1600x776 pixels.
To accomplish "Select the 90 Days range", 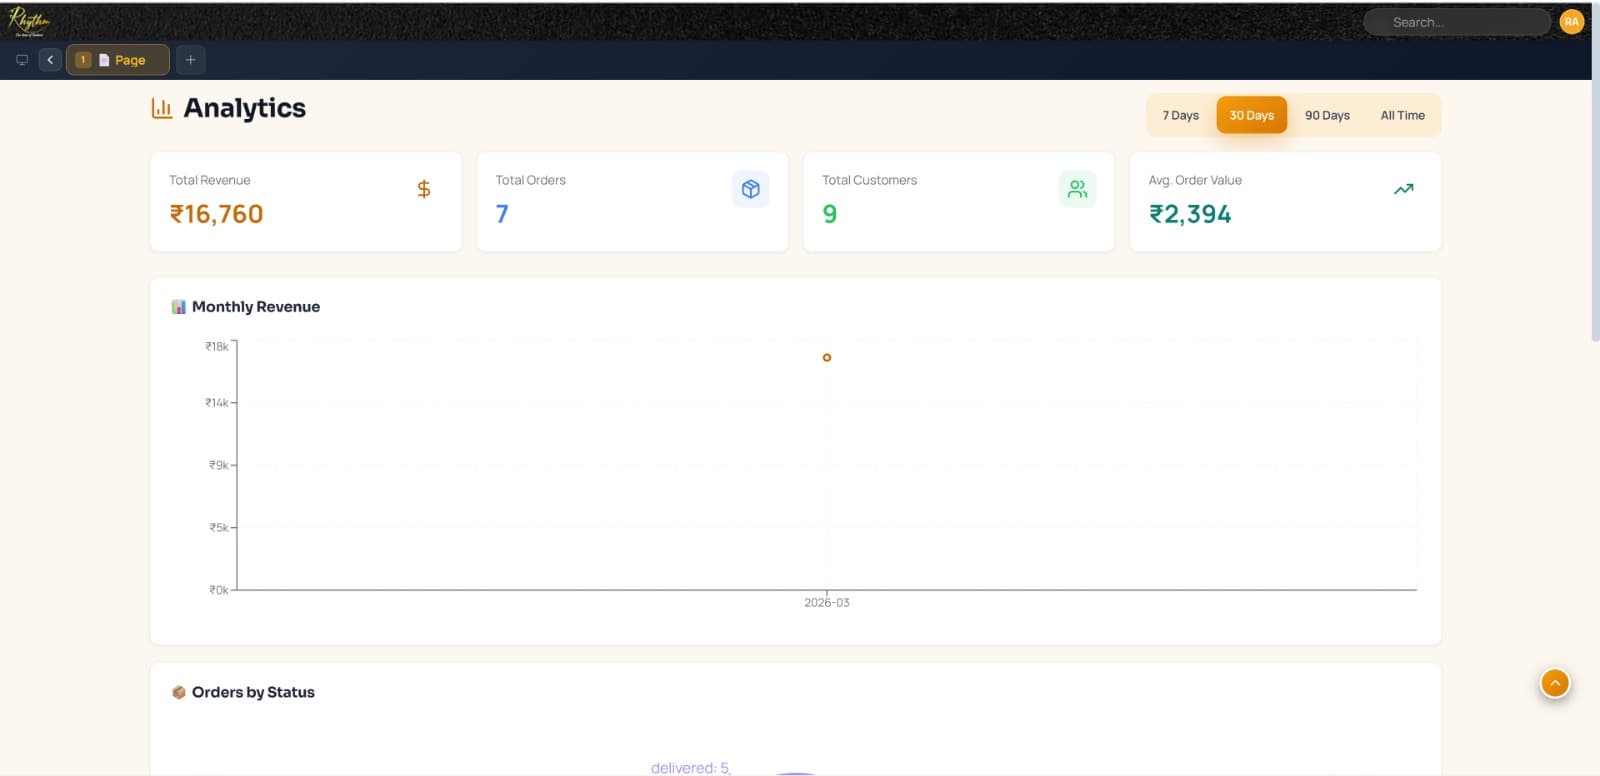I will 1327,115.
